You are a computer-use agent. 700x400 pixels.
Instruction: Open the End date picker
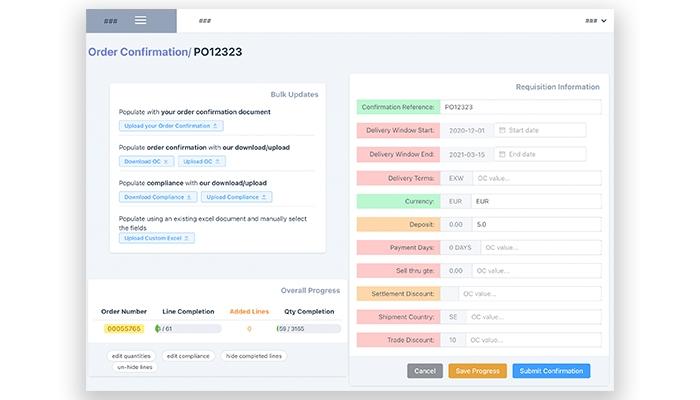pos(540,154)
